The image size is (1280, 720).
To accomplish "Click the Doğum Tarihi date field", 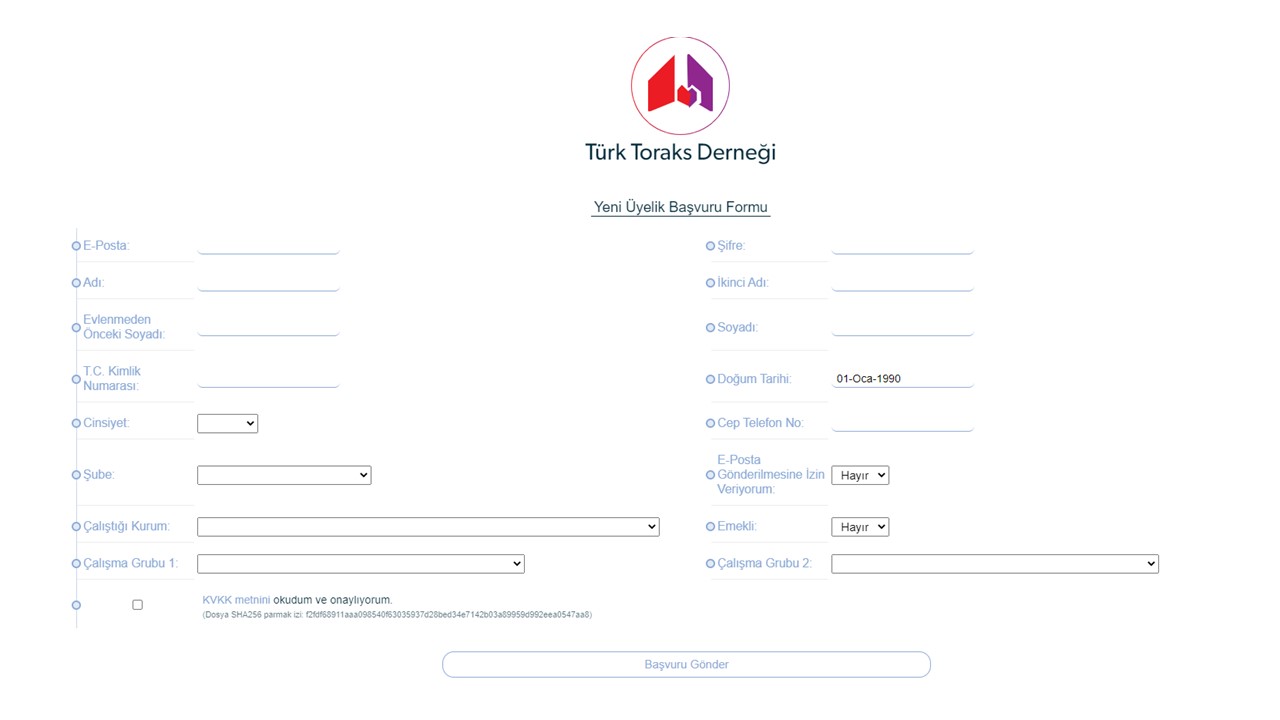I will point(902,379).
